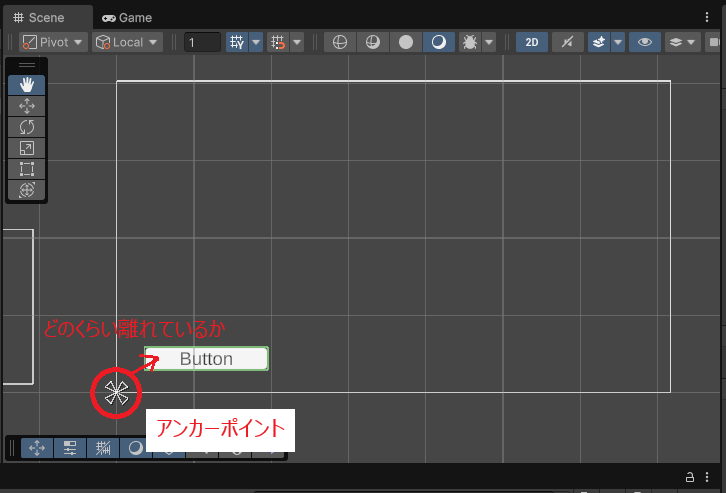Image resolution: width=726 pixels, height=493 pixels.
Task: Expand the scene effects dropdown arrow
Action: (x=618, y=42)
